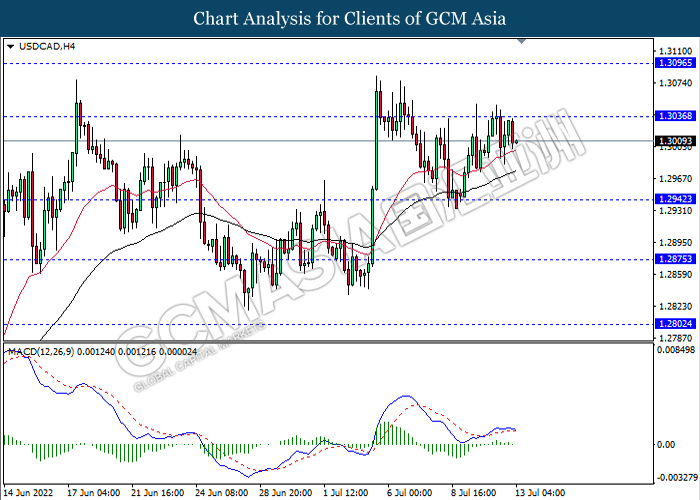Image resolution: width=700 pixels, height=500 pixels.
Task: Open the USDCAD,H4 symbol dropdown arrow
Action: coord(11,46)
